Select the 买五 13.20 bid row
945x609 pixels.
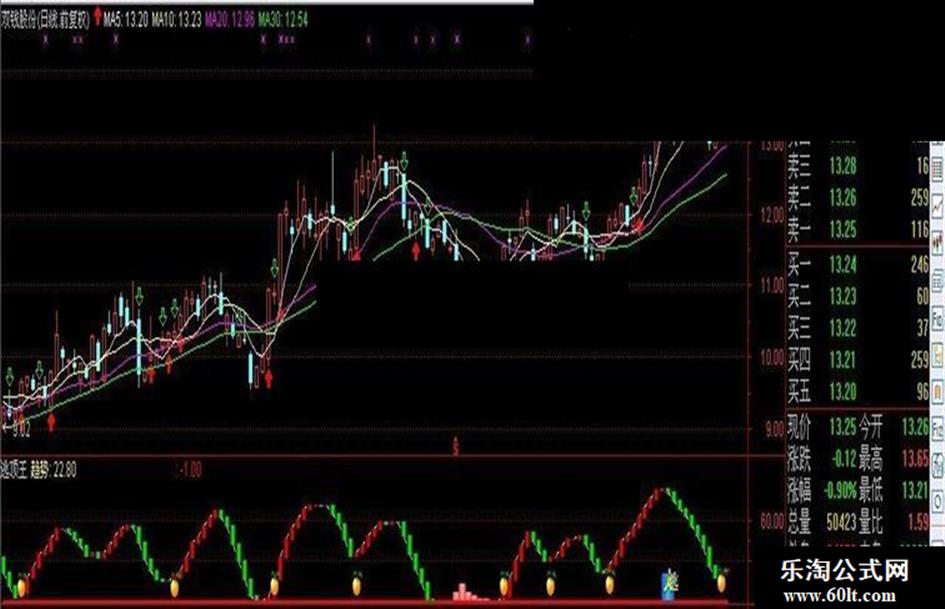[857, 392]
